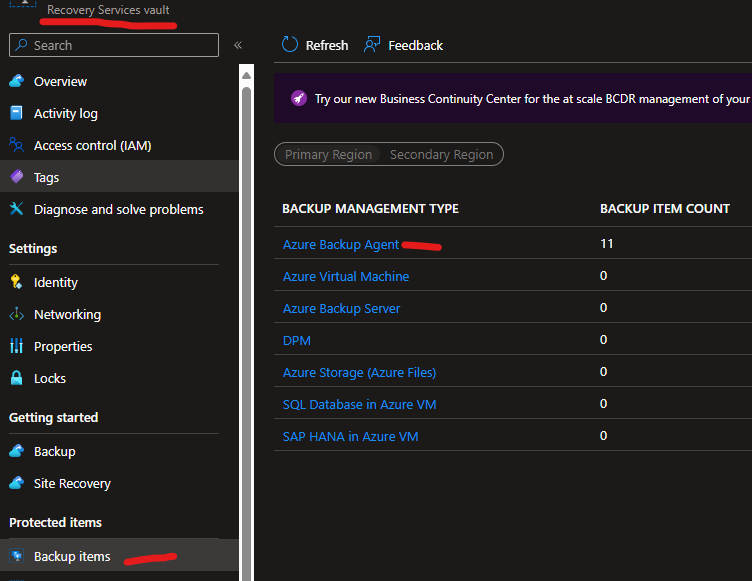Screen dimensions: 752x581
Task: Open Azure Backup Agent link
Action: pyautogui.click(x=341, y=244)
